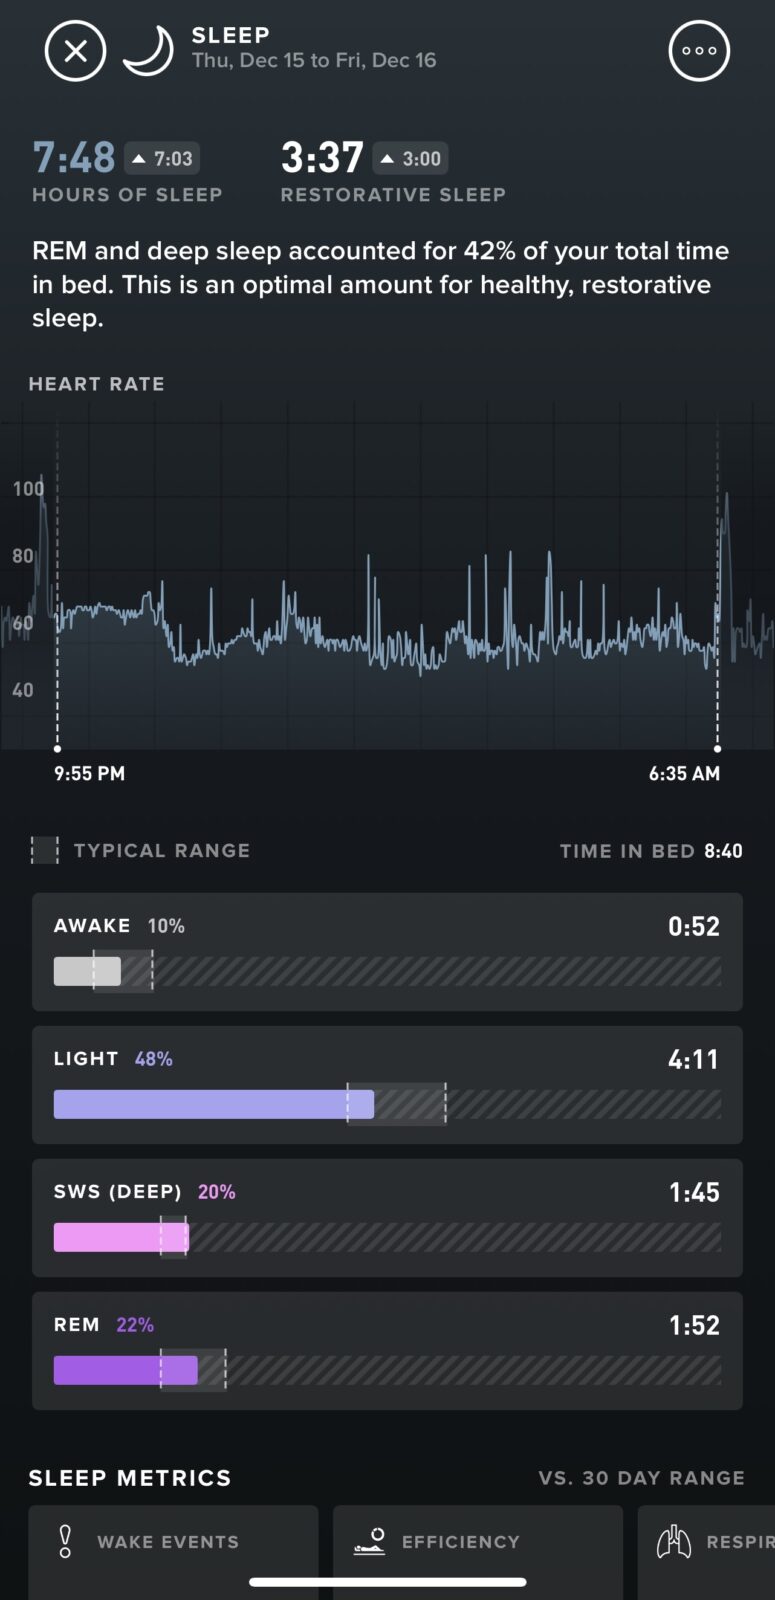Tap the 1:52 REM duration
775x1600 pixels.
point(694,1325)
